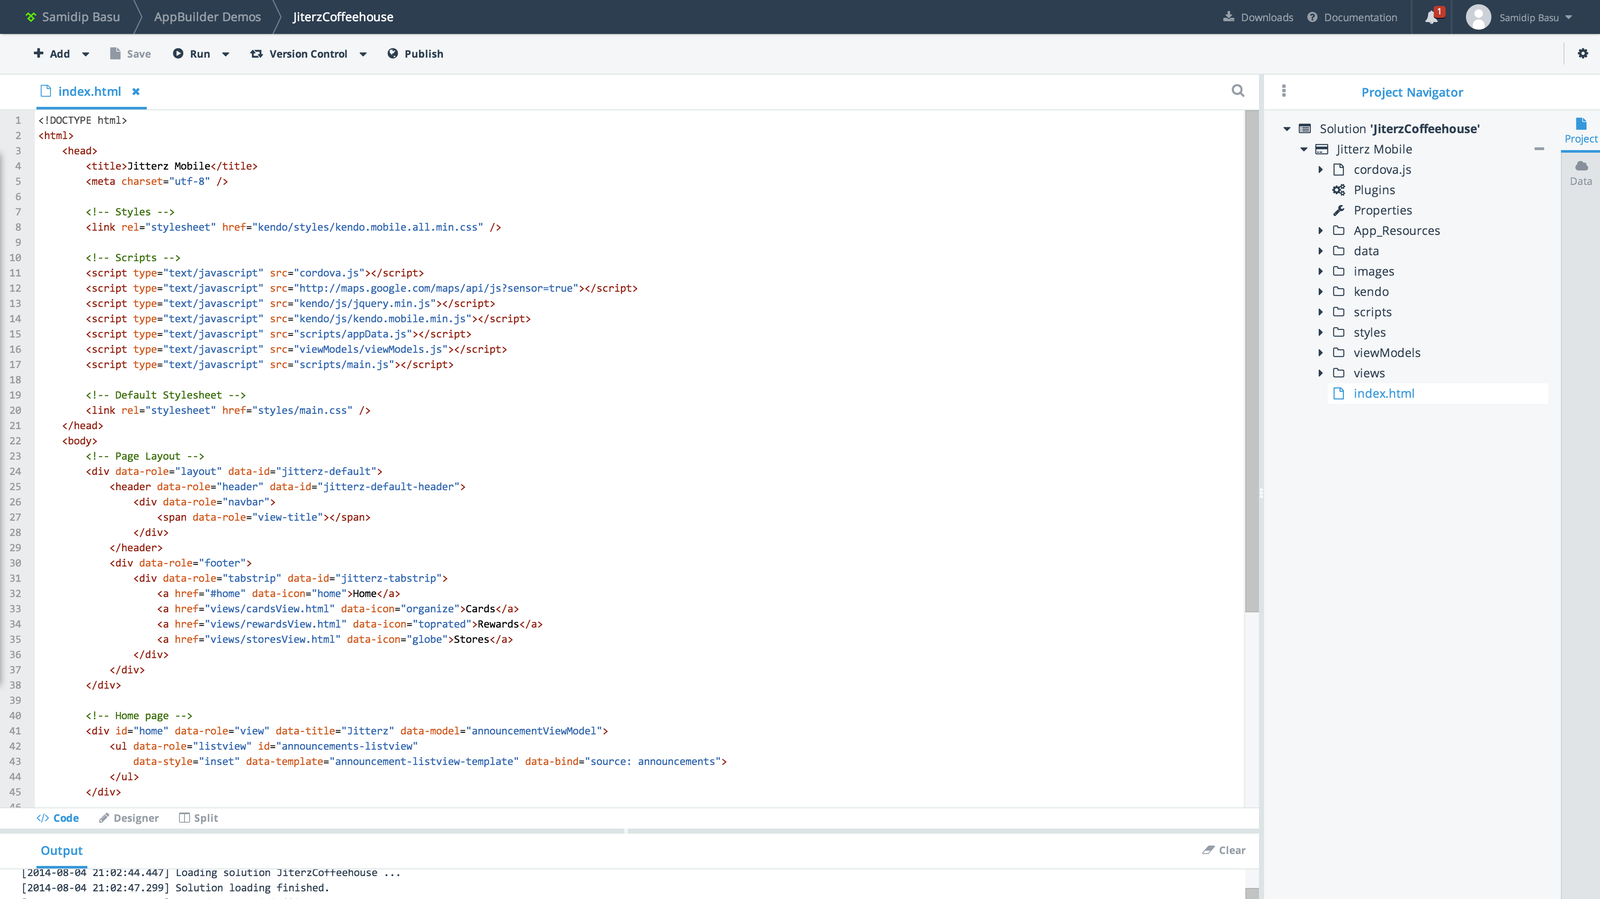Open Plugins in navigator
This screenshot has width=1600, height=899.
pyautogui.click(x=1374, y=190)
